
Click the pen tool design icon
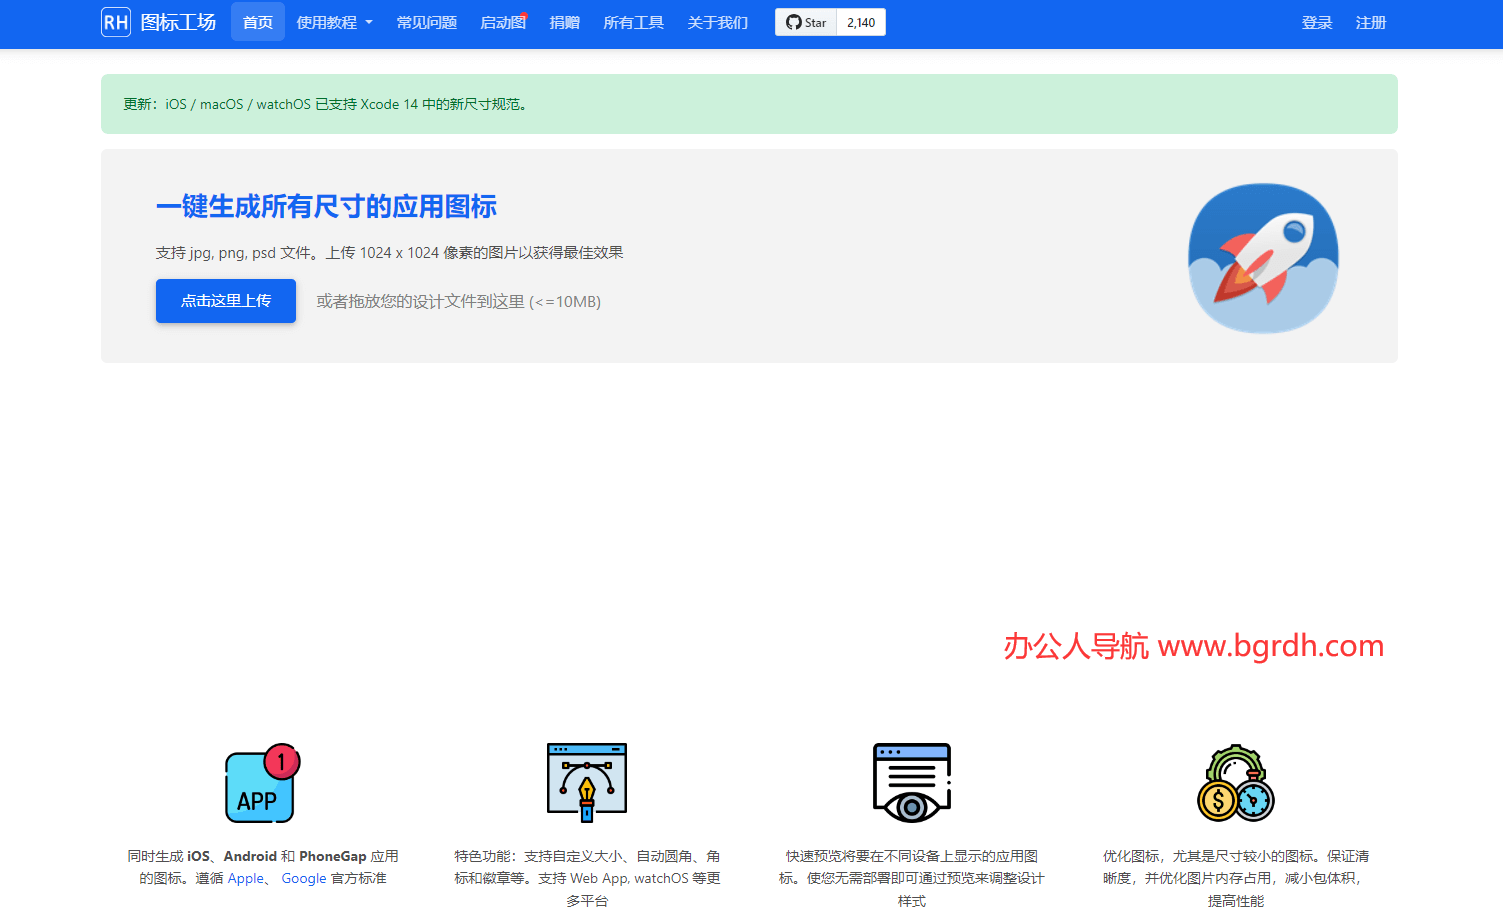click(x=586, y=783)
